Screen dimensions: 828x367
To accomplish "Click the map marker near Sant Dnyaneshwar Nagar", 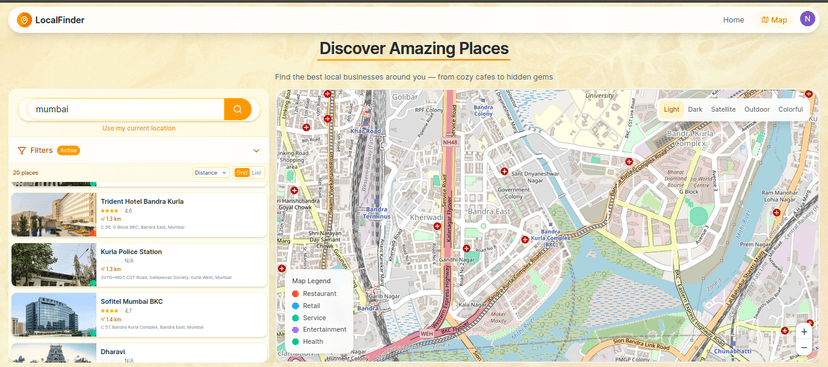I will (504, 172).
